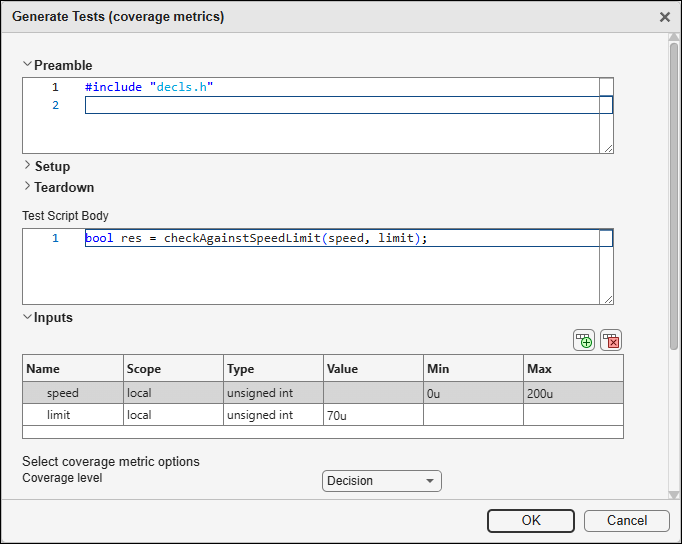The width and height of the screenshot is (682, 544).
Task: Click the checkAgainstSpeedLimit code line
Action: (x=256, y=238)
